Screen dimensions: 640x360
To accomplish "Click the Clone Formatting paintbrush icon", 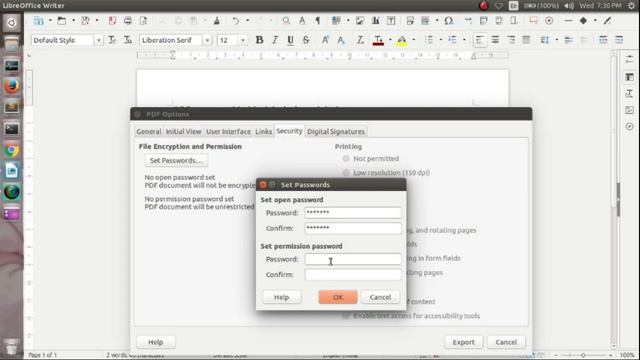I will (x=217, y=21).
